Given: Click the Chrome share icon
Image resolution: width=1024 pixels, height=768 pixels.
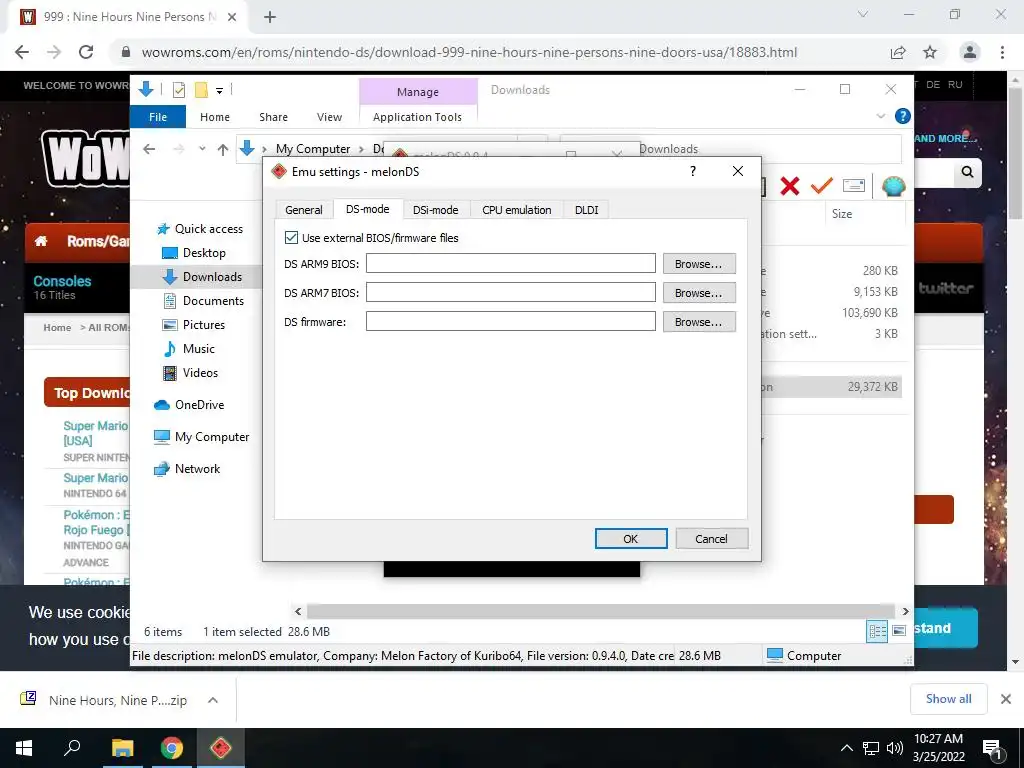Looking at the screenshot, I should coord(898,52).
